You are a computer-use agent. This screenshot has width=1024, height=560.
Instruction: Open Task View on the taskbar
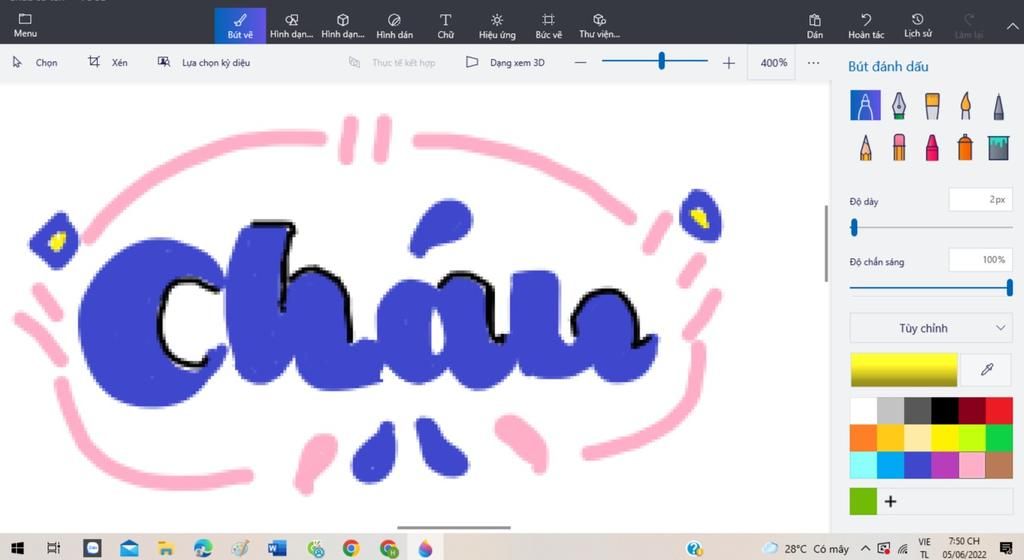[x=54, y=548]
